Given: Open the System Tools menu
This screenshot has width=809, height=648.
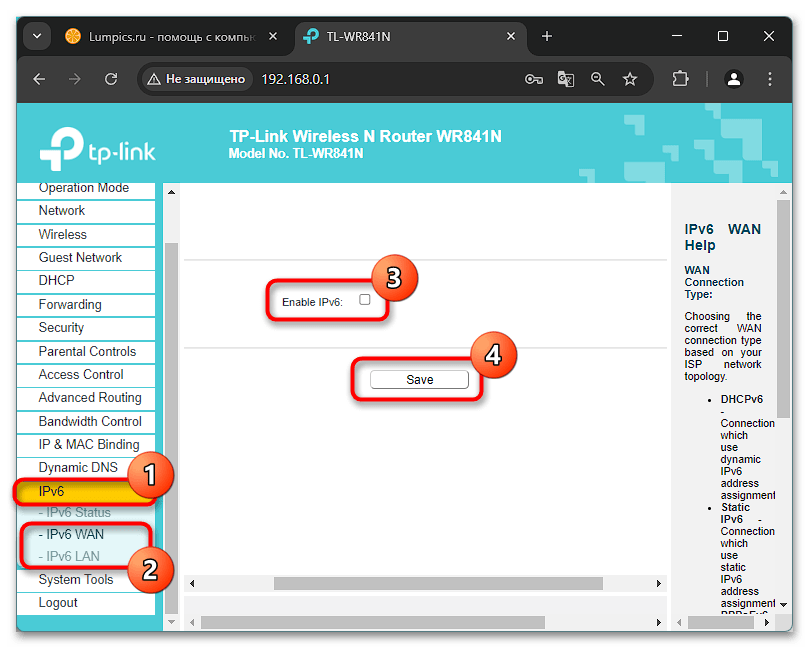Looking at the screenshot, I should 86,580.
